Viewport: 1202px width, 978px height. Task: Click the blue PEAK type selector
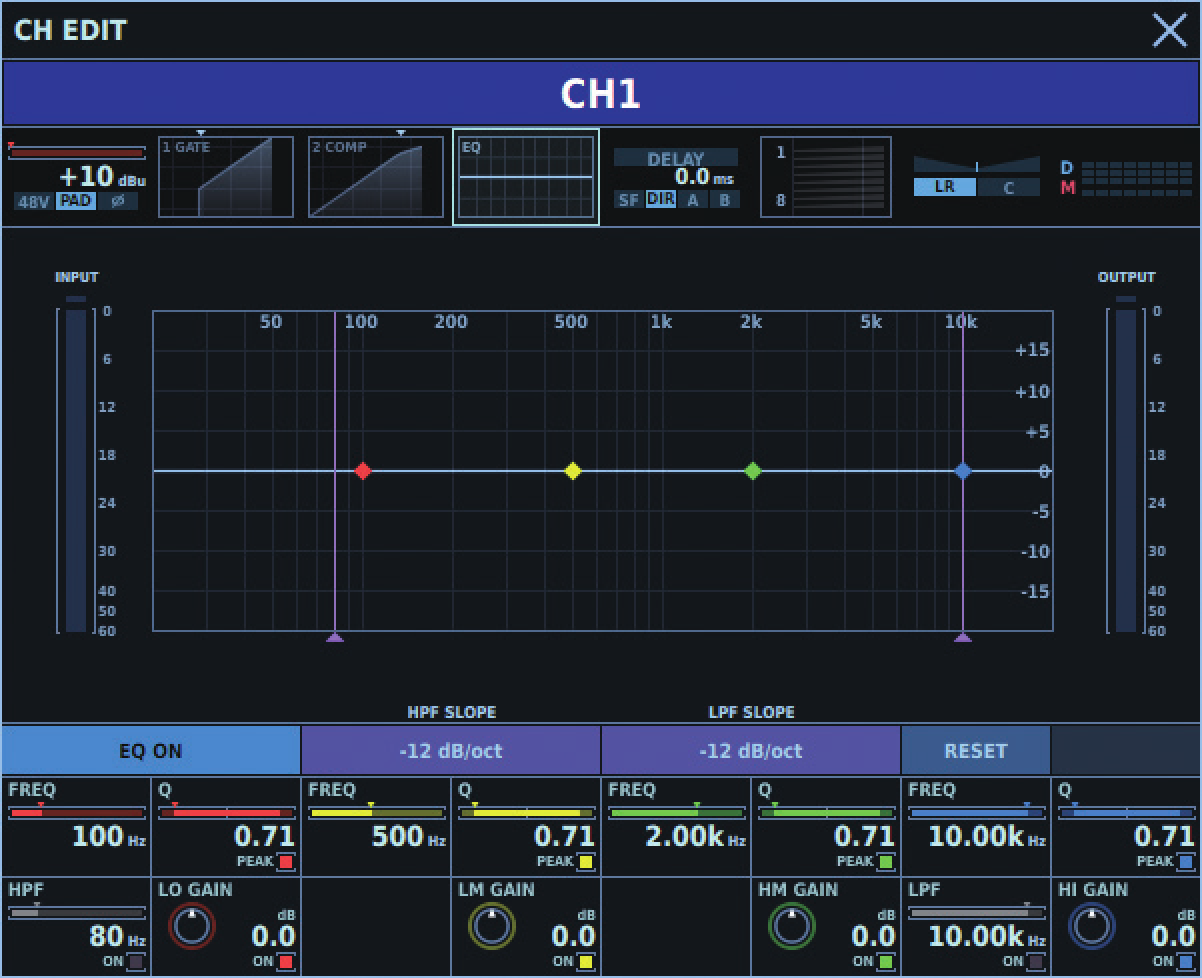tap(1186, 861)
